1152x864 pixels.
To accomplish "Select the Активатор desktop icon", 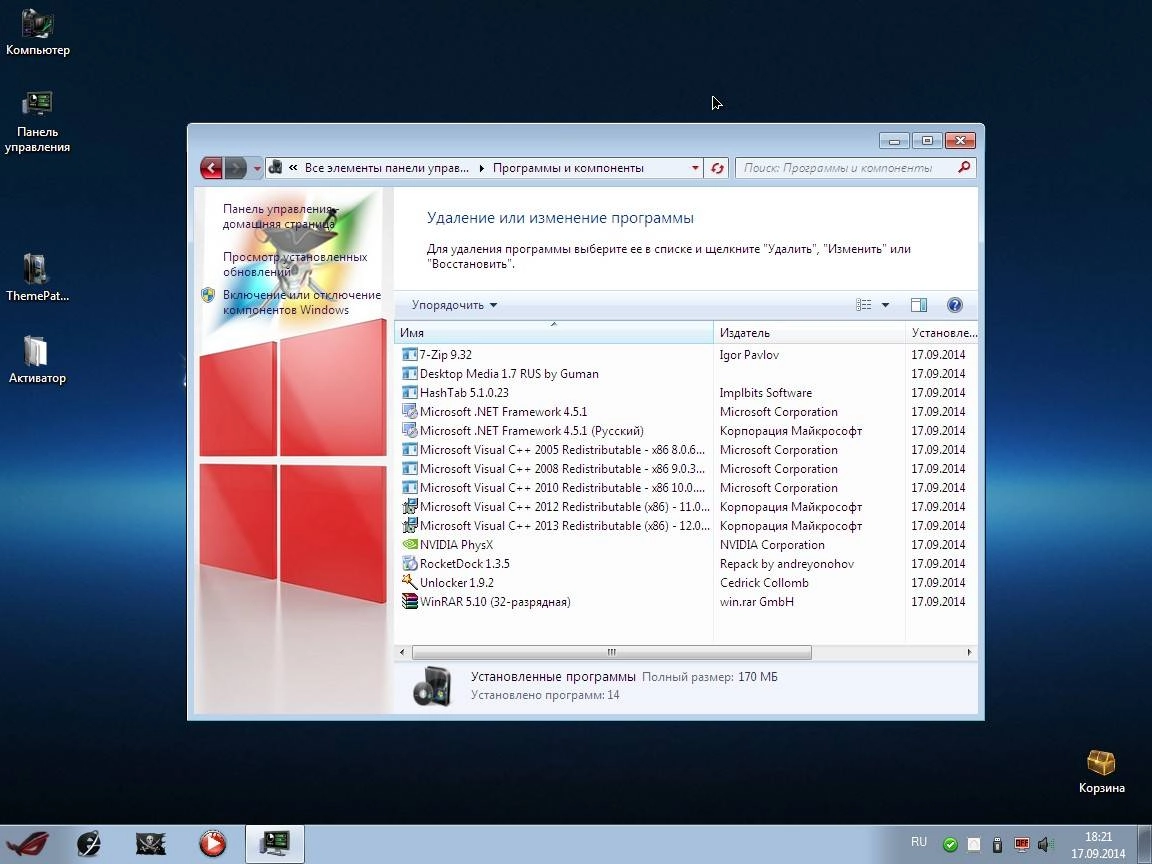I will [37, 360].
